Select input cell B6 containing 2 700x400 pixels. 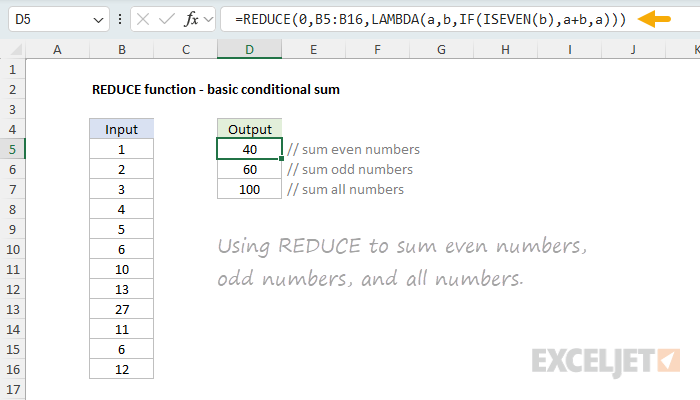click(x=121, y=169)
